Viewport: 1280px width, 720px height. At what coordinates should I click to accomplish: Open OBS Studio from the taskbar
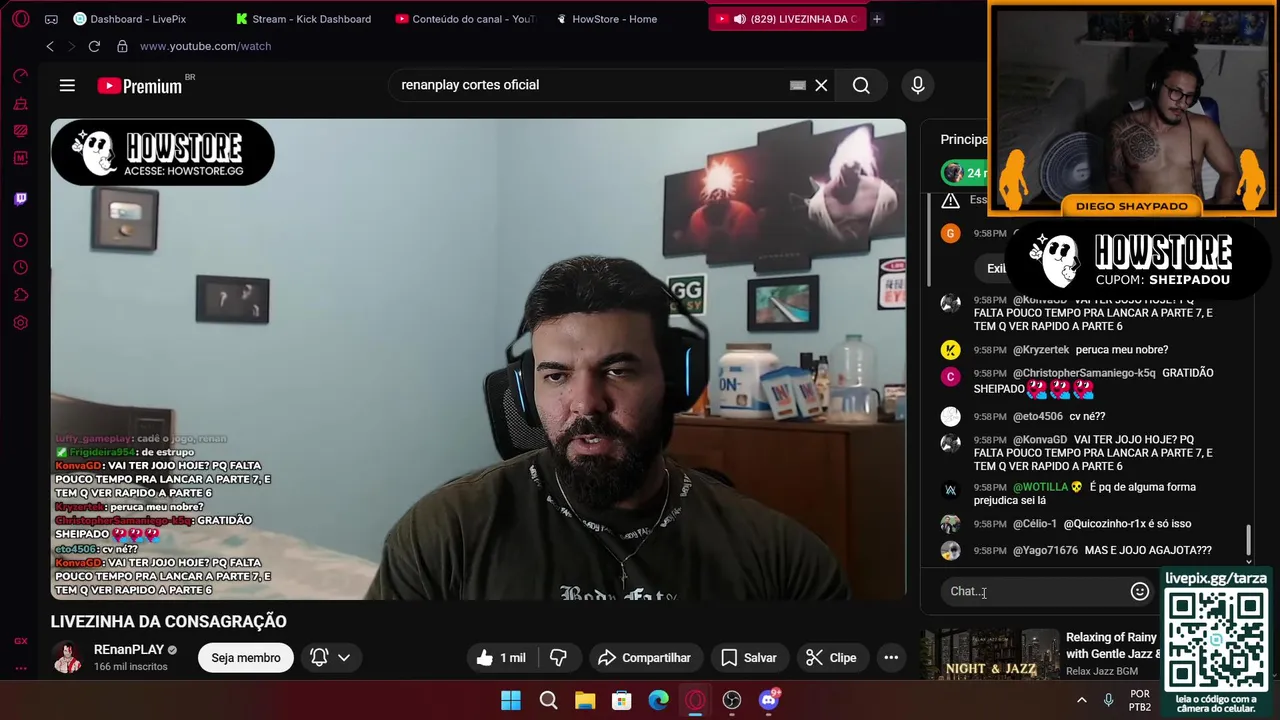[x=732, y=700]
